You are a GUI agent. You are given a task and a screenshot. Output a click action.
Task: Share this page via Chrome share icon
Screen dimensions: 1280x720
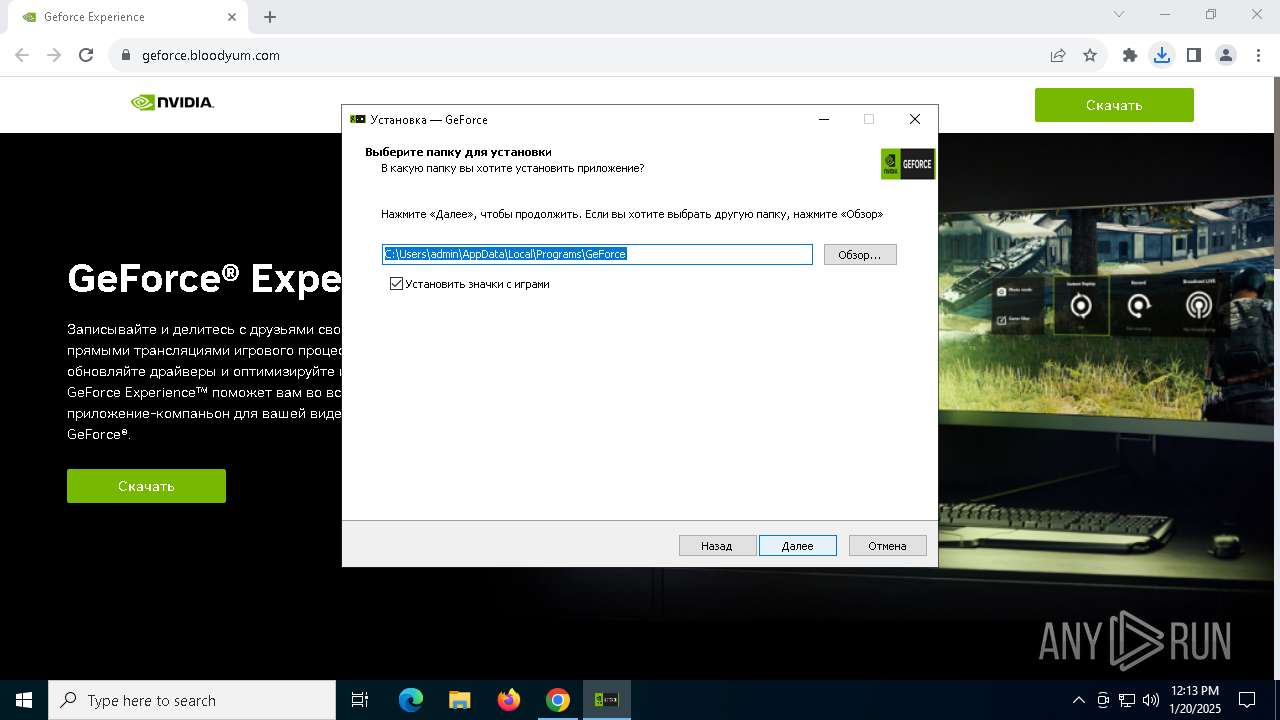pos(1058,55)
